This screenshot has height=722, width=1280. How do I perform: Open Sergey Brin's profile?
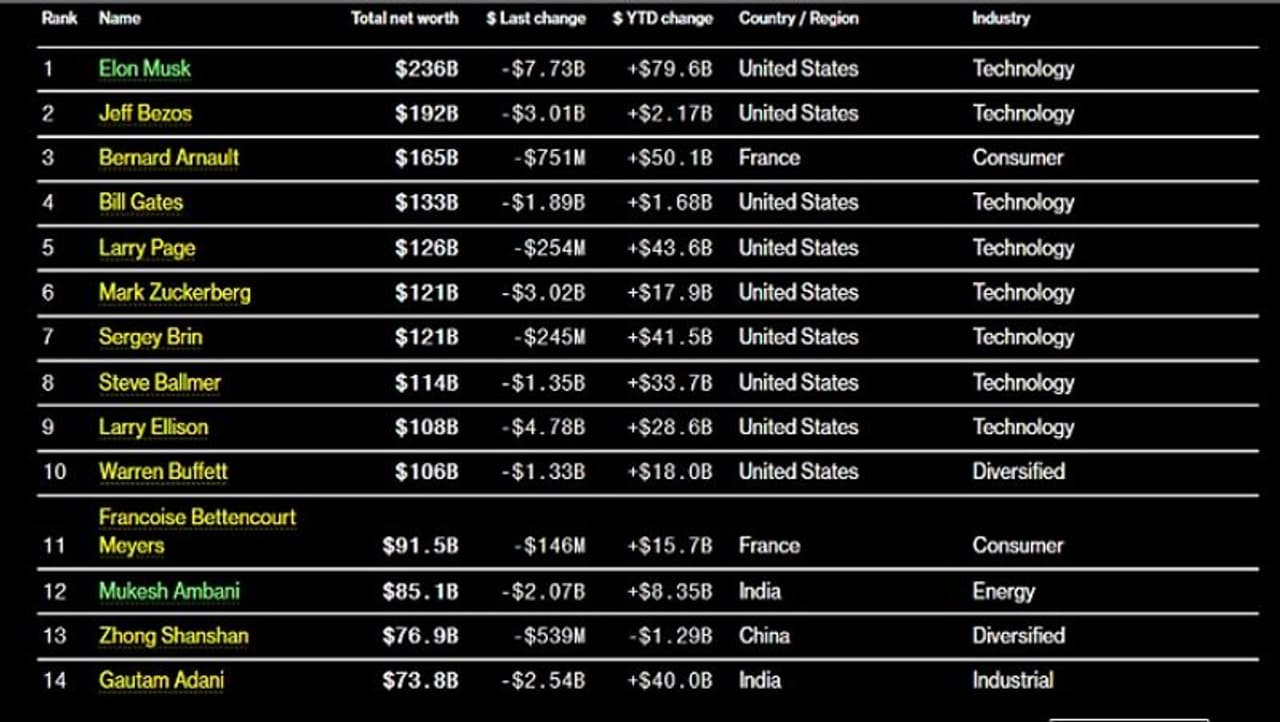(150, 337)
